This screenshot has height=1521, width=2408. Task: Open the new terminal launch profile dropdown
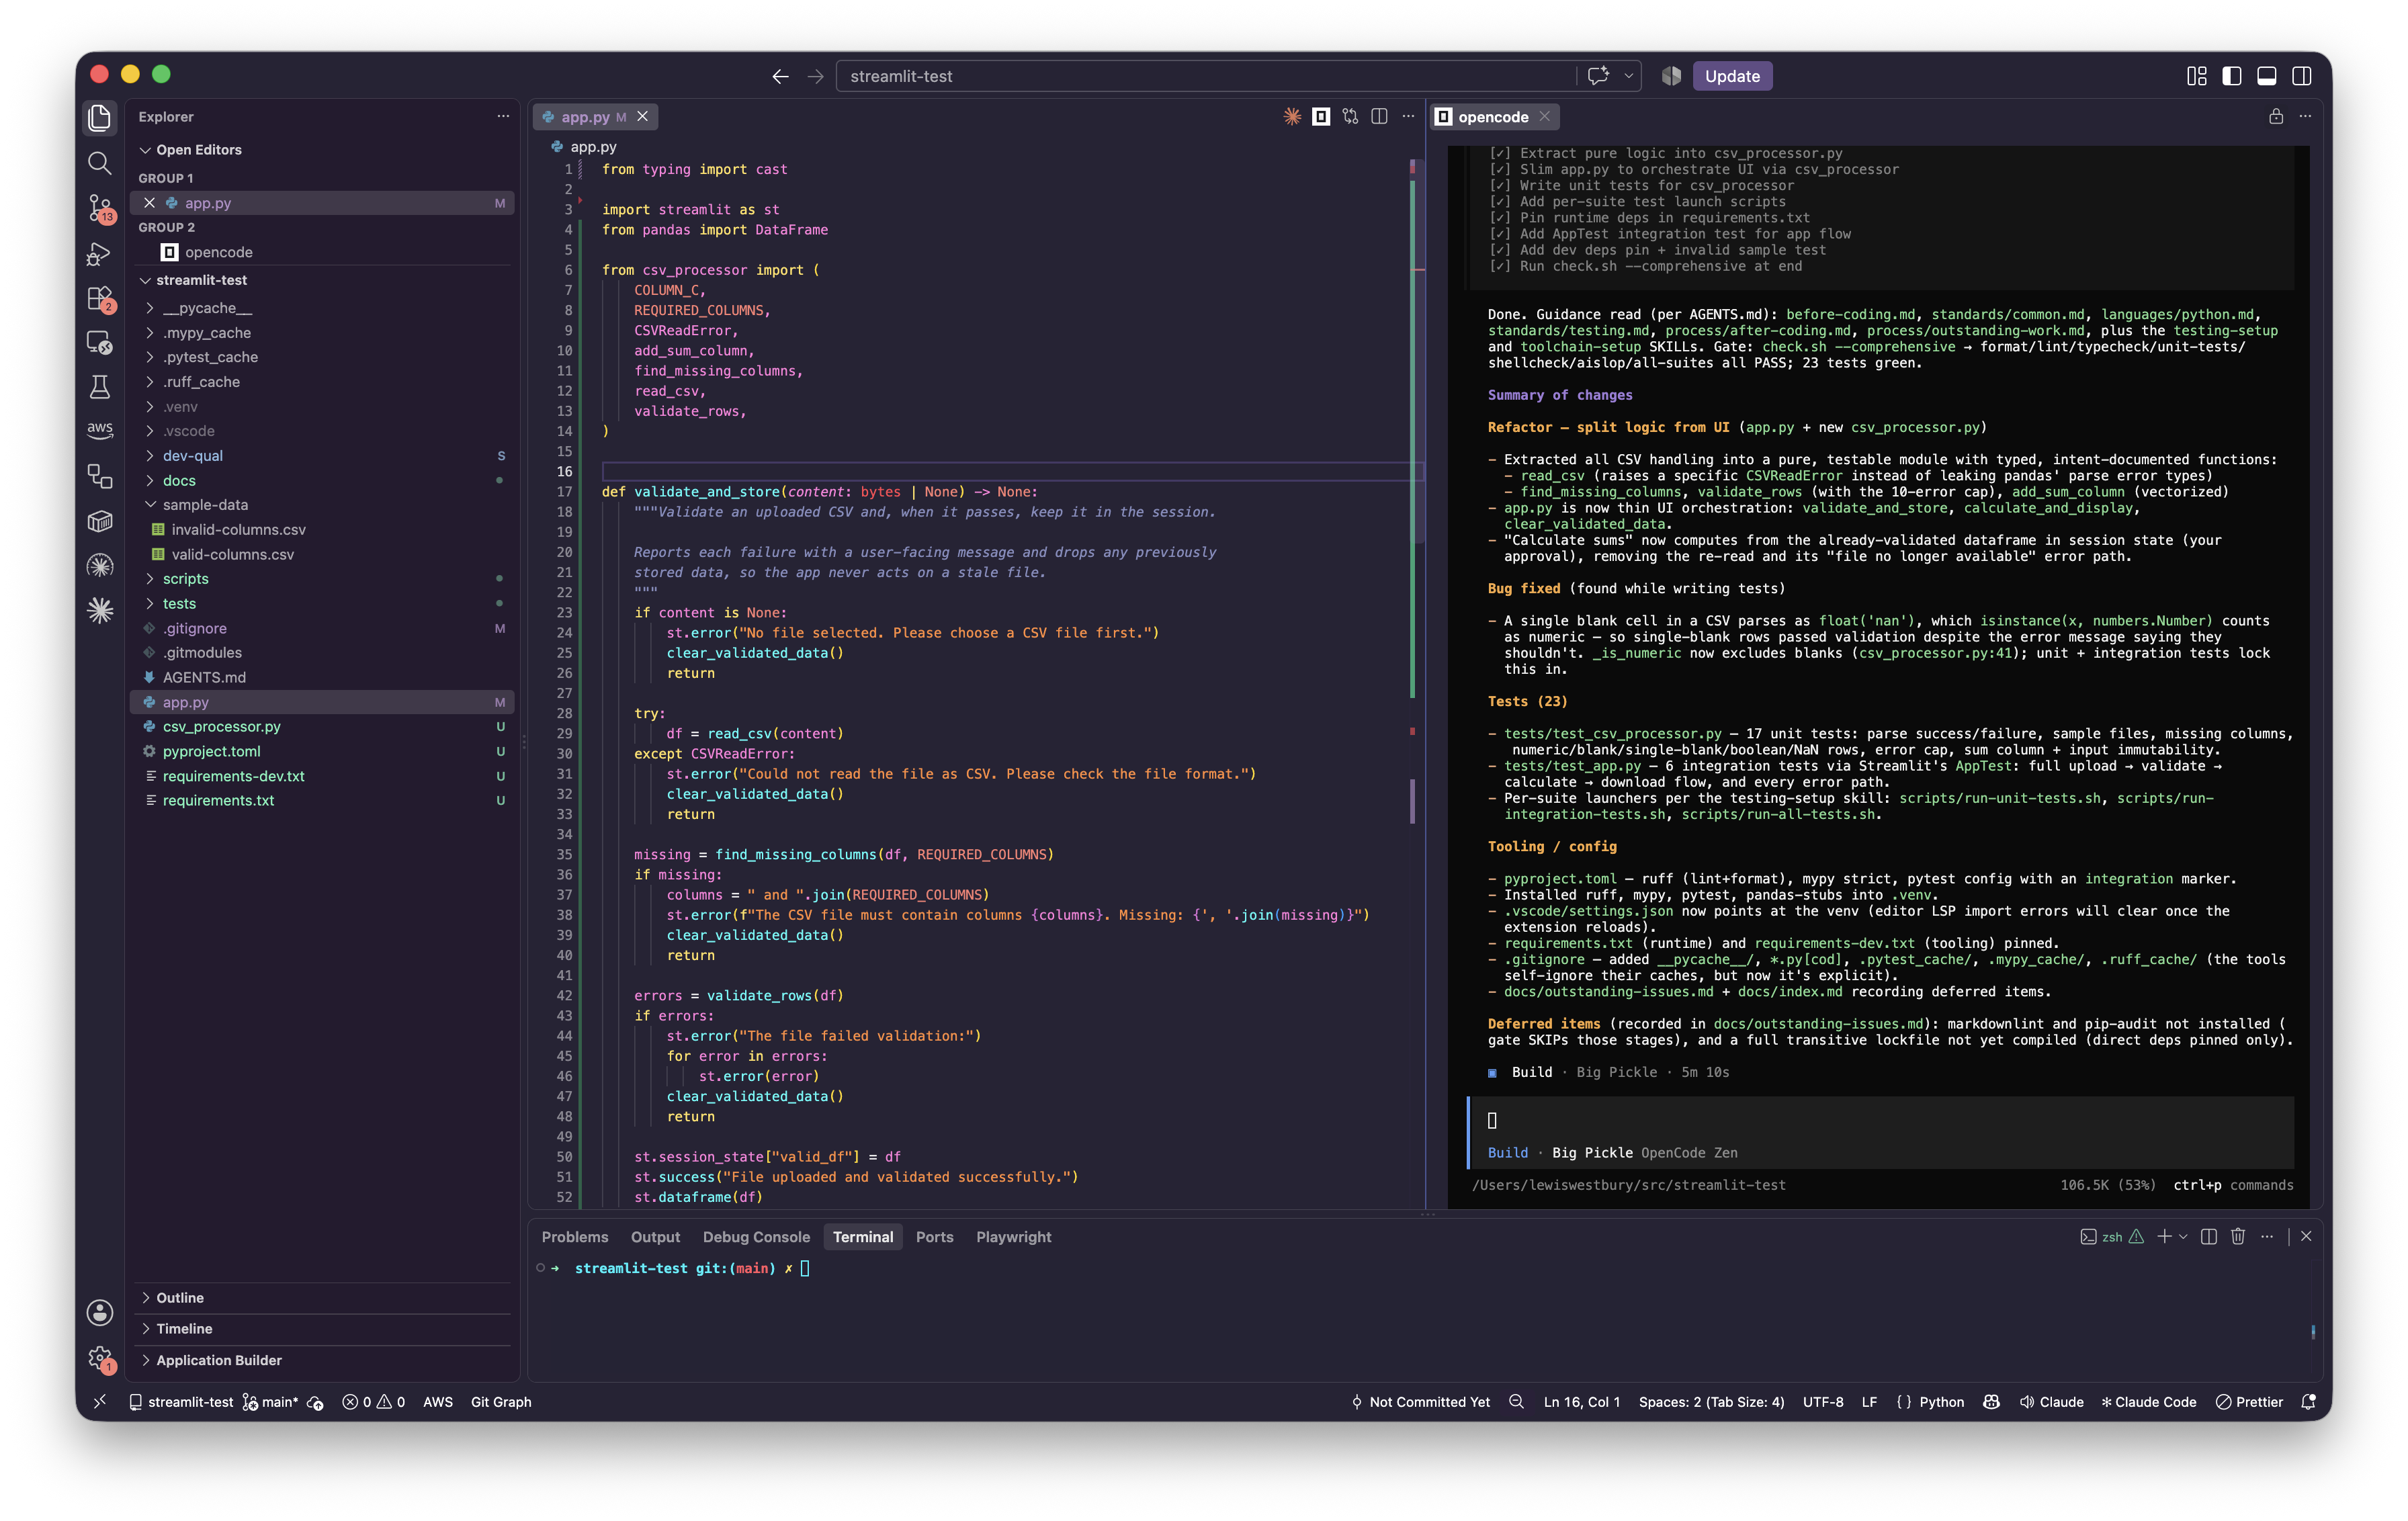(x=2183, y=1237)
